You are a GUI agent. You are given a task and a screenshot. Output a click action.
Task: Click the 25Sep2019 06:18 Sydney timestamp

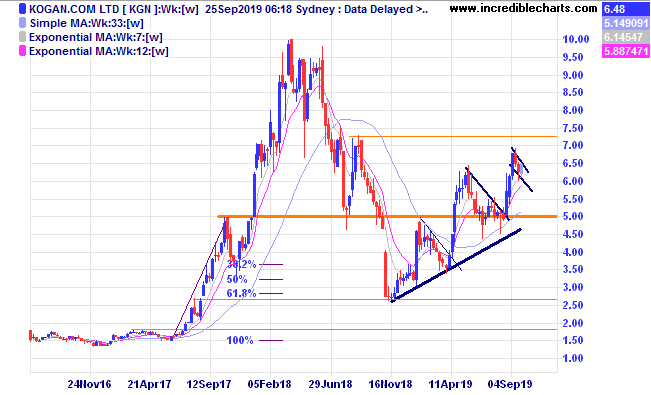[x=269, y=9]
